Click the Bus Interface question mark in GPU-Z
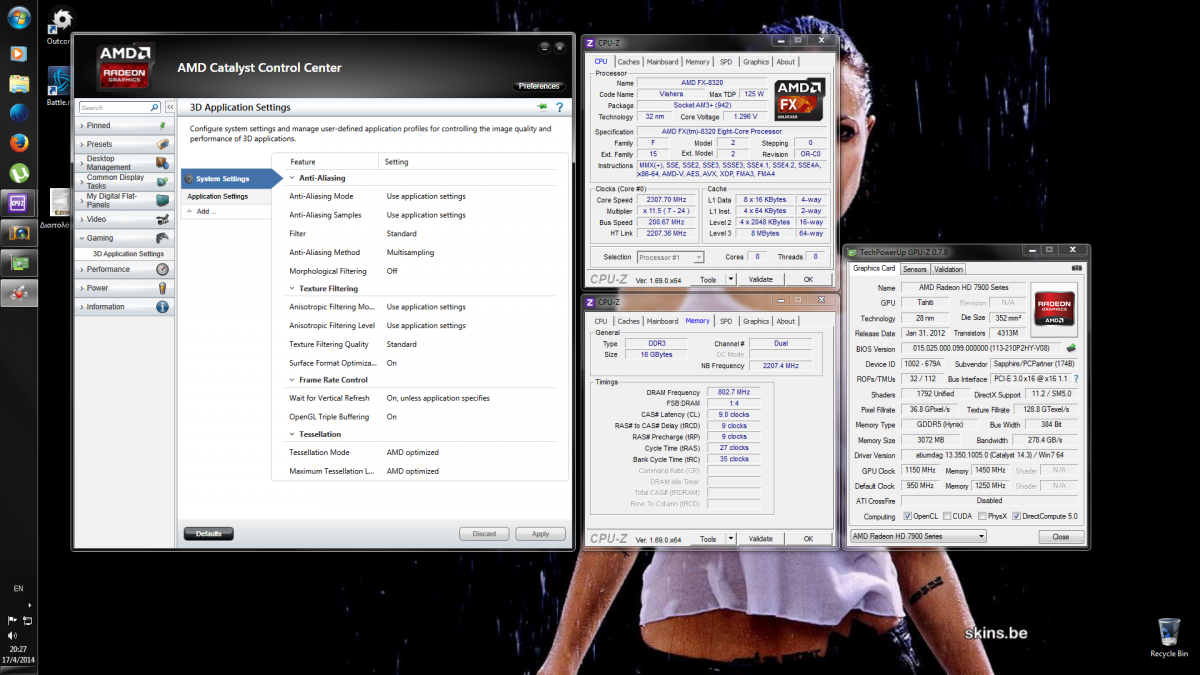Image resolution: width=1200 pixels, height=675 pixels. pos(1075,379)
